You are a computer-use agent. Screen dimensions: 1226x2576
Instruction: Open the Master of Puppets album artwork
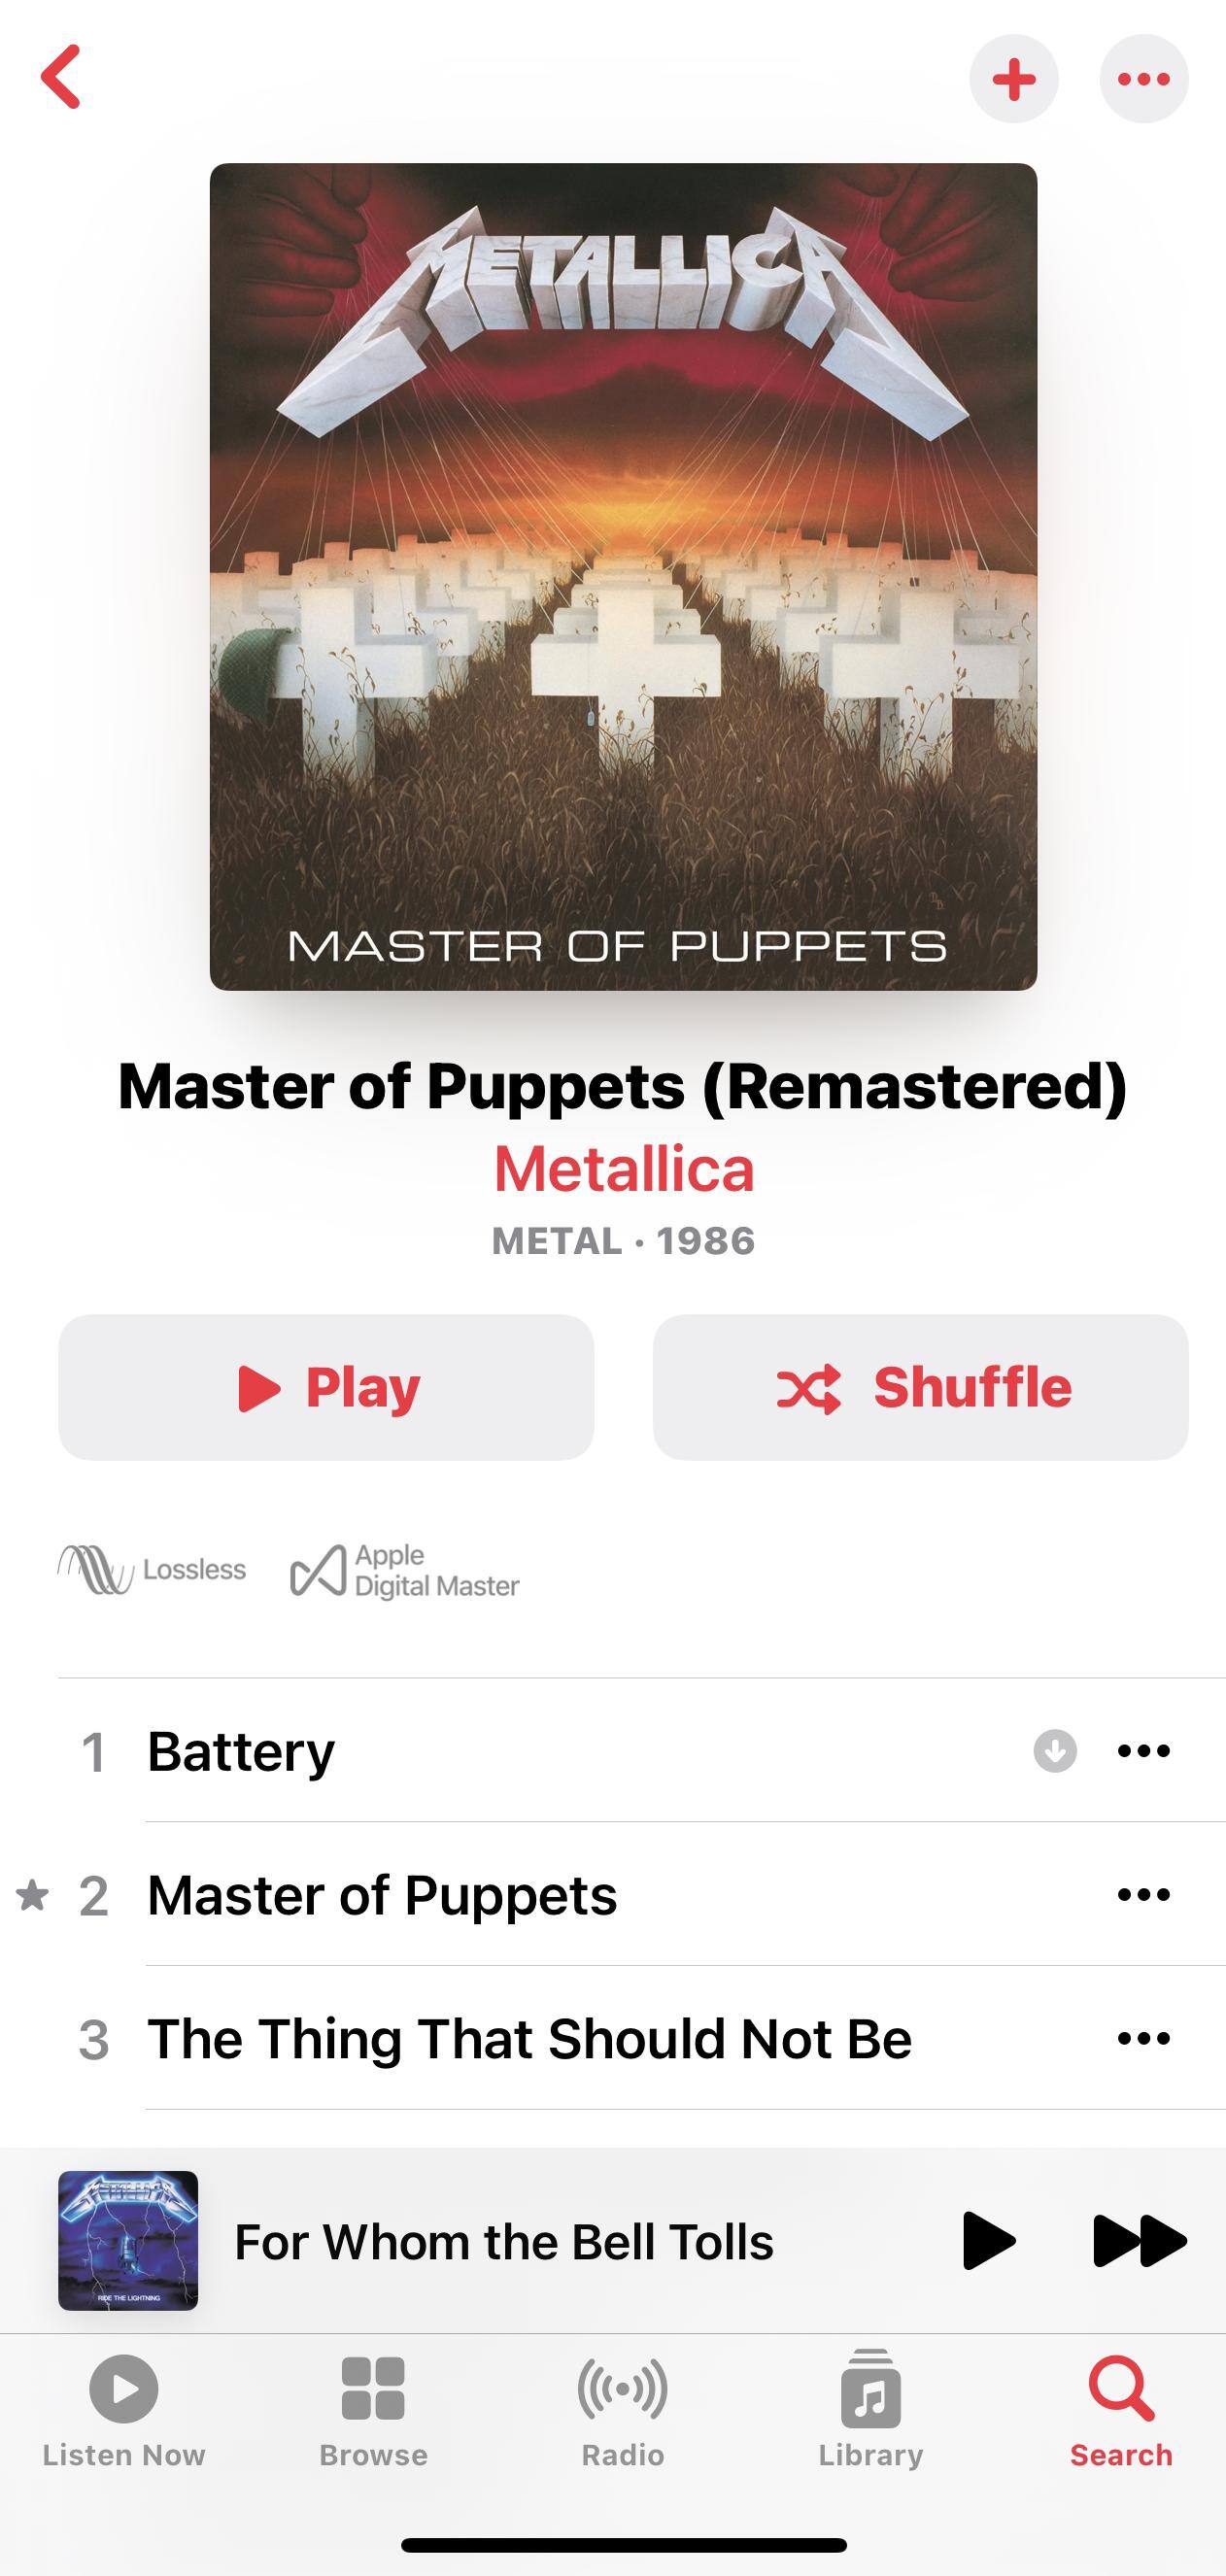tap(623, 577)
